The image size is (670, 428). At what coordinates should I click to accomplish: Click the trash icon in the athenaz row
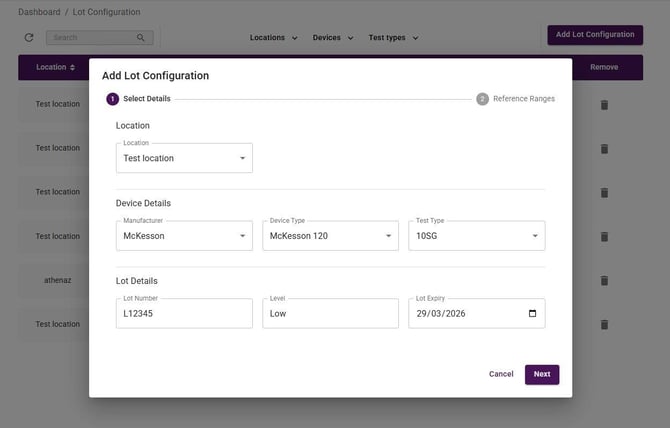tap(604, 280)
